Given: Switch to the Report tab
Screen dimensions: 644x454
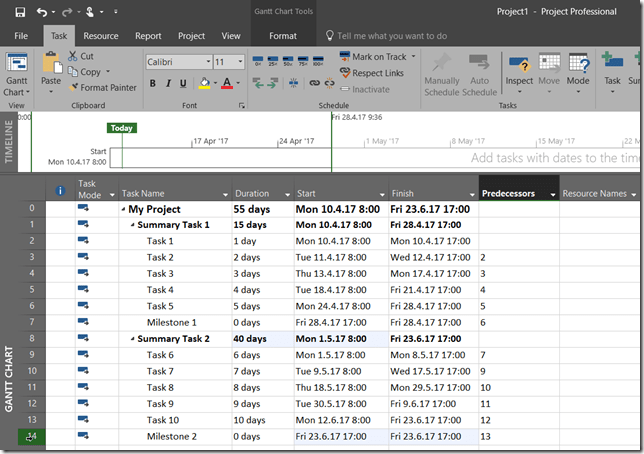Looking at the screenshot, I should (148, 36).
